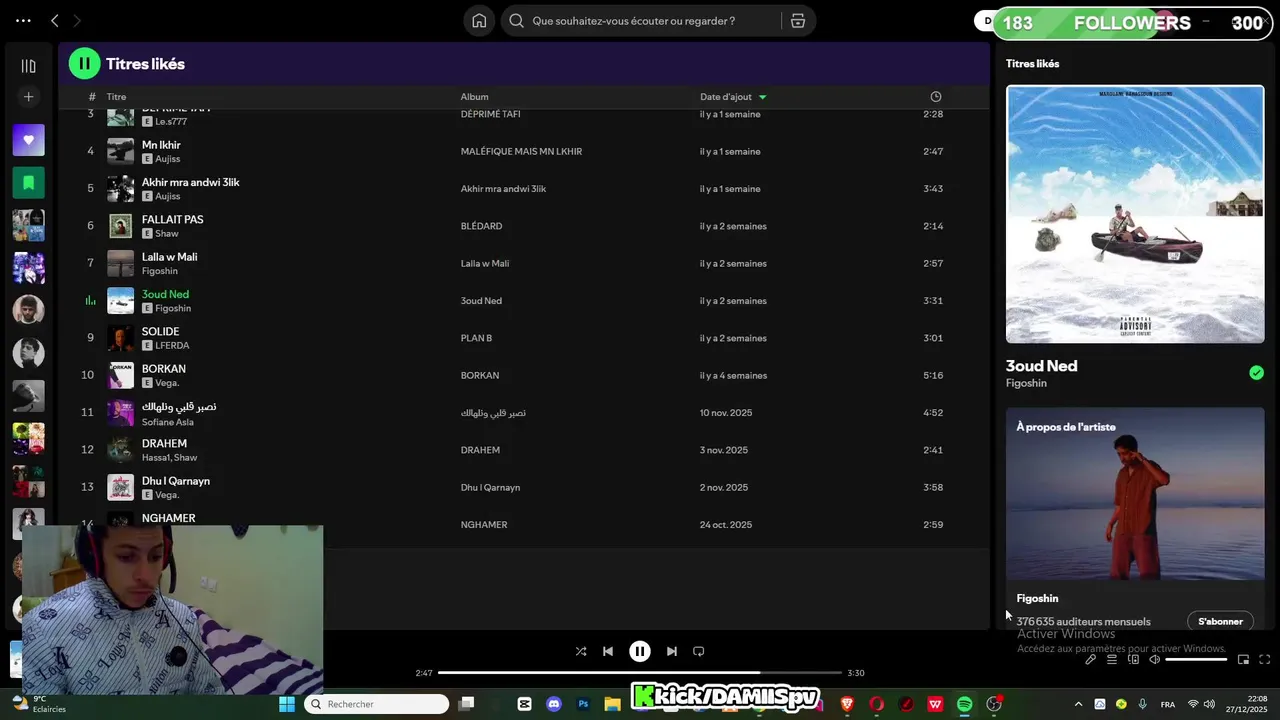Select the Lalla w Mali track

[169, 257]
